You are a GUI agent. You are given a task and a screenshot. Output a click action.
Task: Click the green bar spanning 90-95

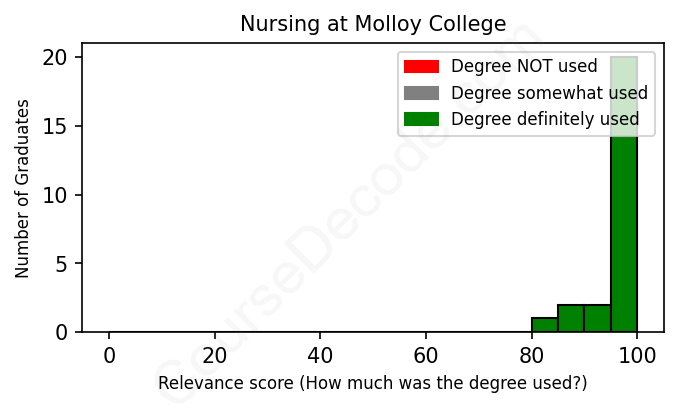point(598,318)
